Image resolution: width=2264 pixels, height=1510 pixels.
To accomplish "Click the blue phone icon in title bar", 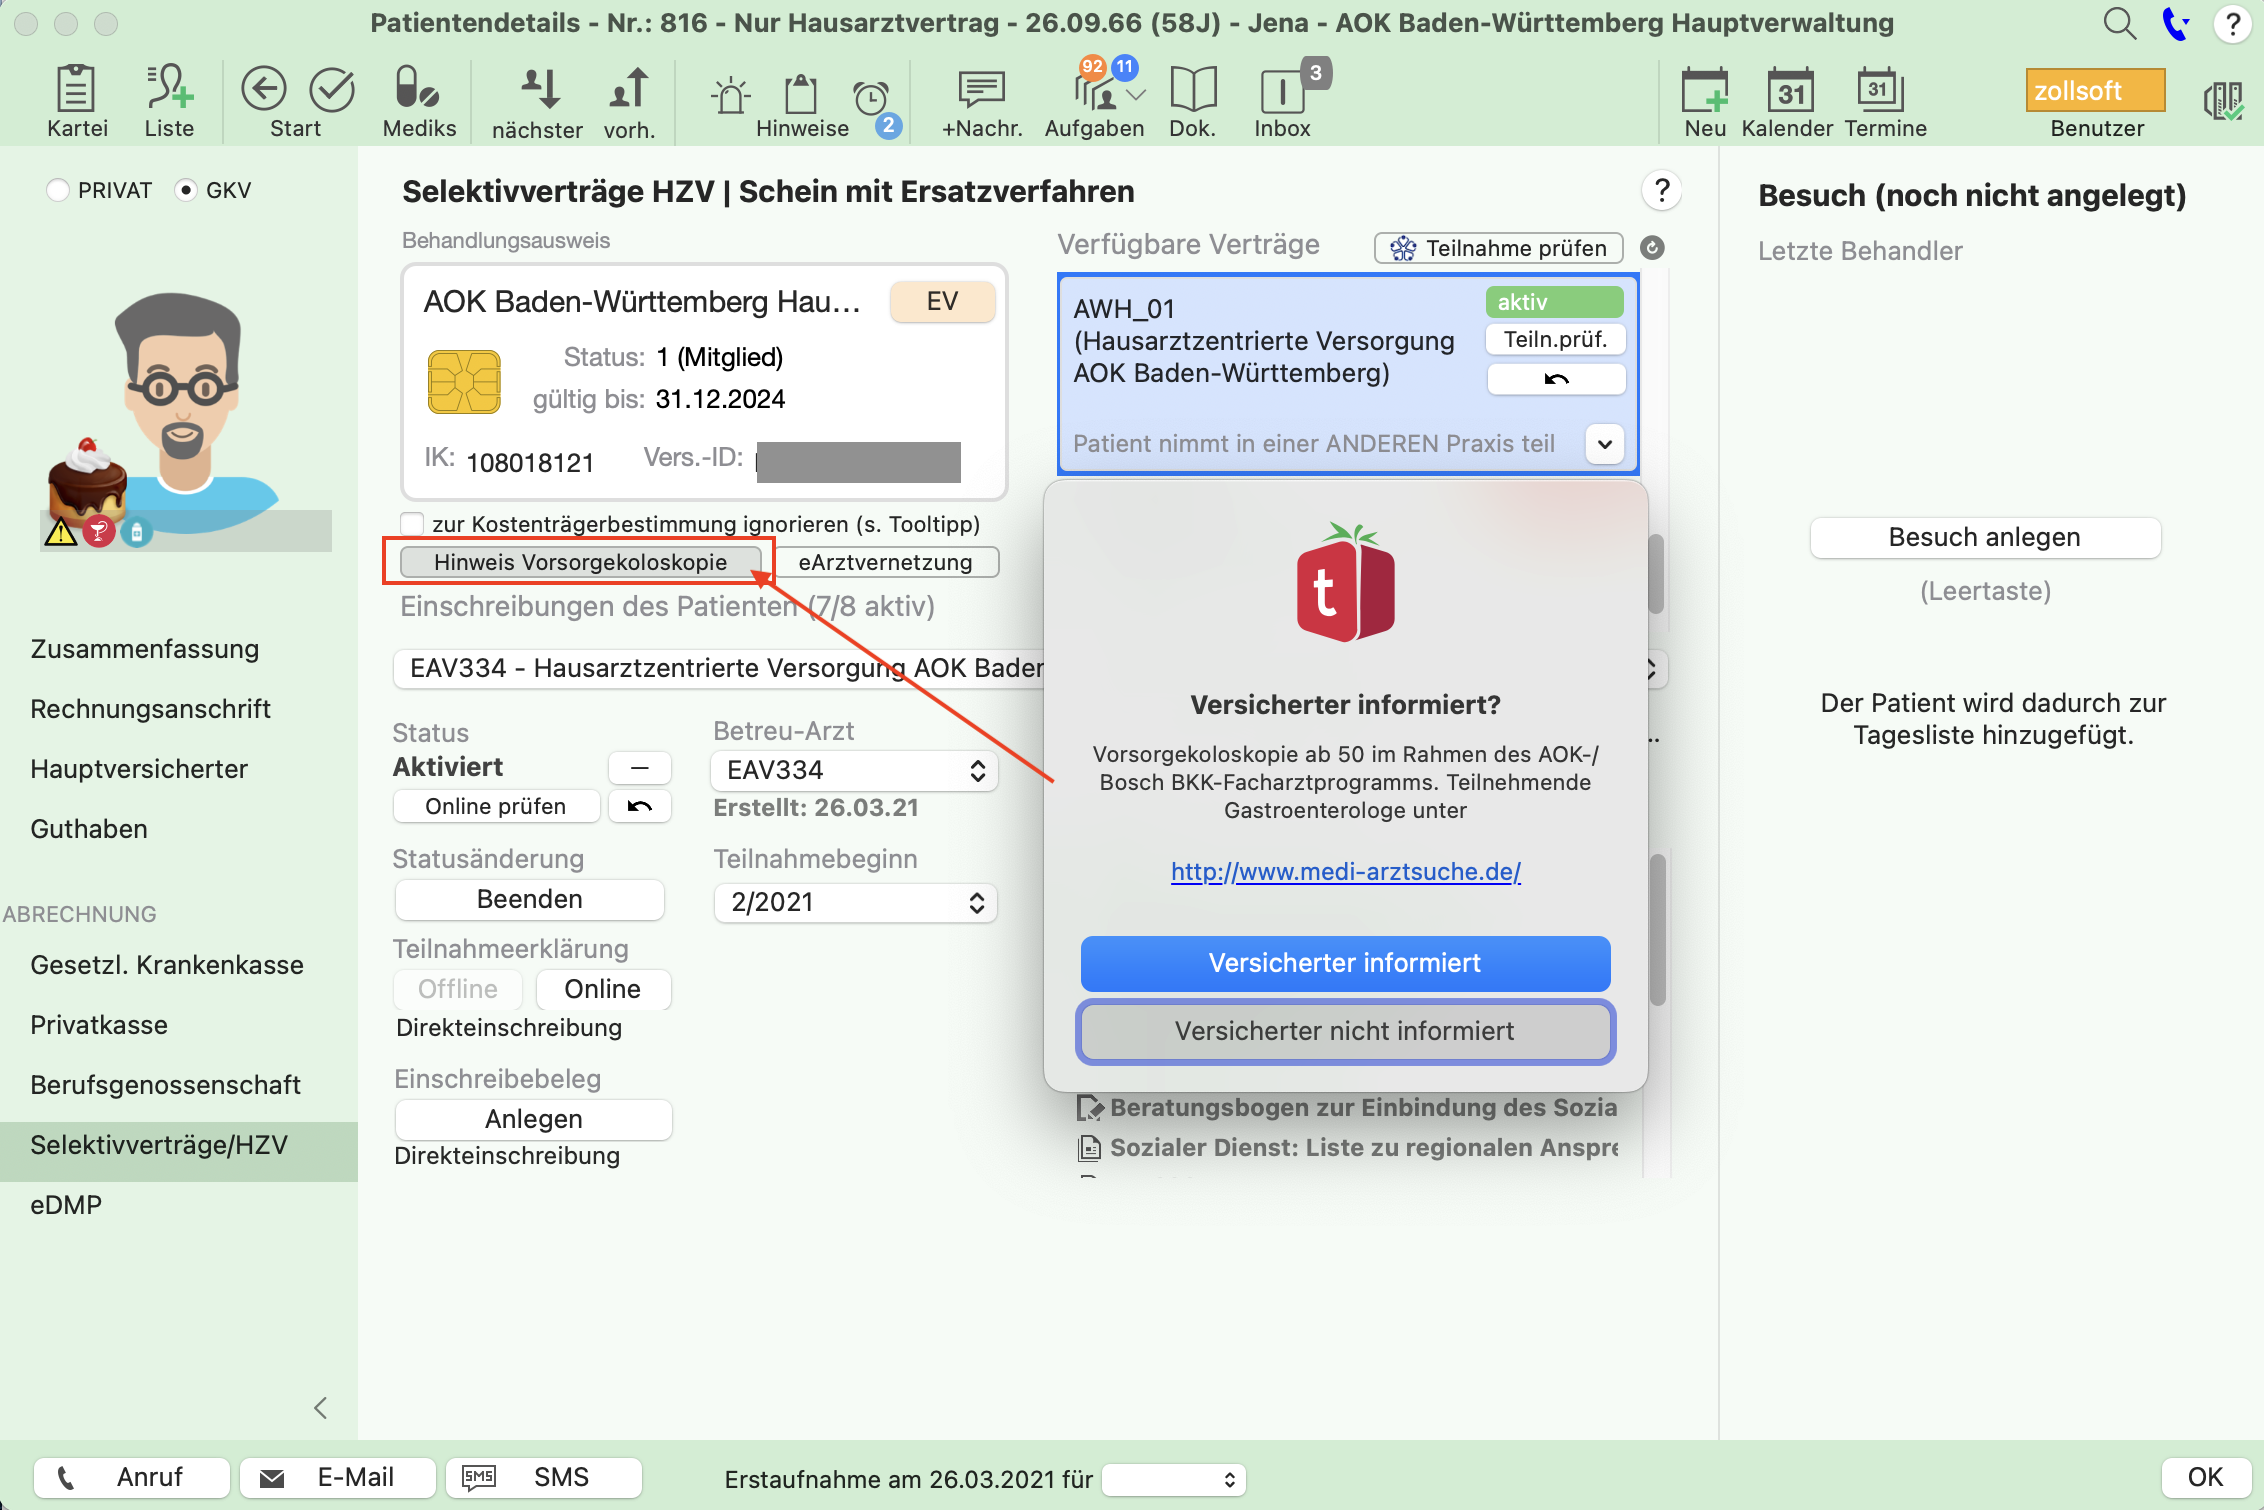I will tap(2176, 23).
